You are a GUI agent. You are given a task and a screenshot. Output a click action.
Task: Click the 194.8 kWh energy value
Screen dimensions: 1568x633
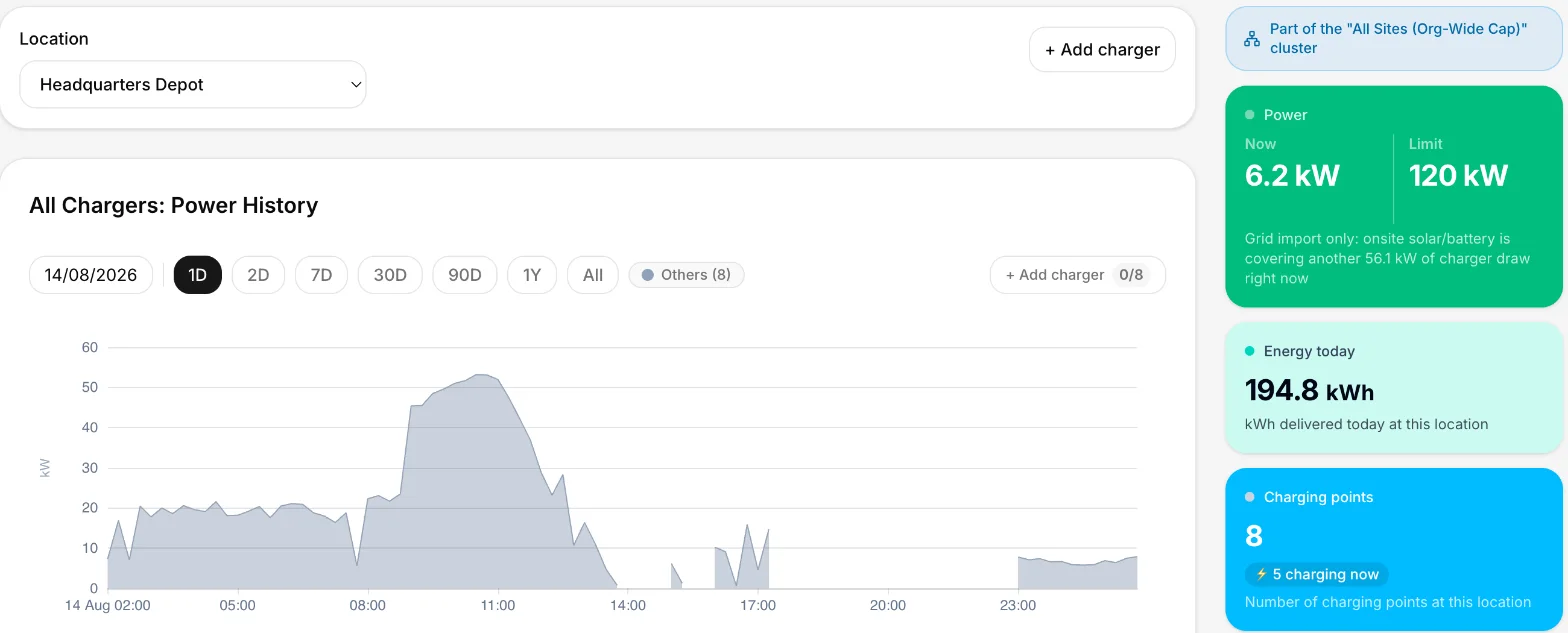coord(1309,390)
